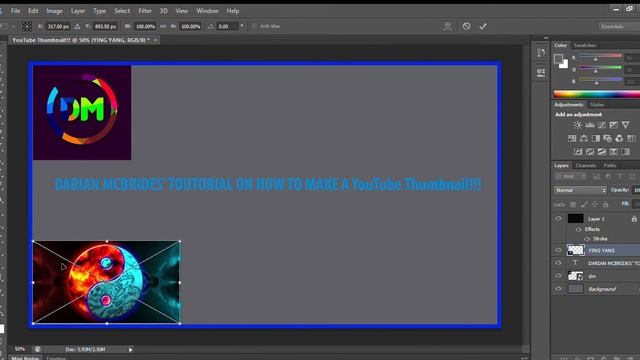This screenshot has height=360, width=640.
Task: Open the Filter menu
Action: coord(145,11)
